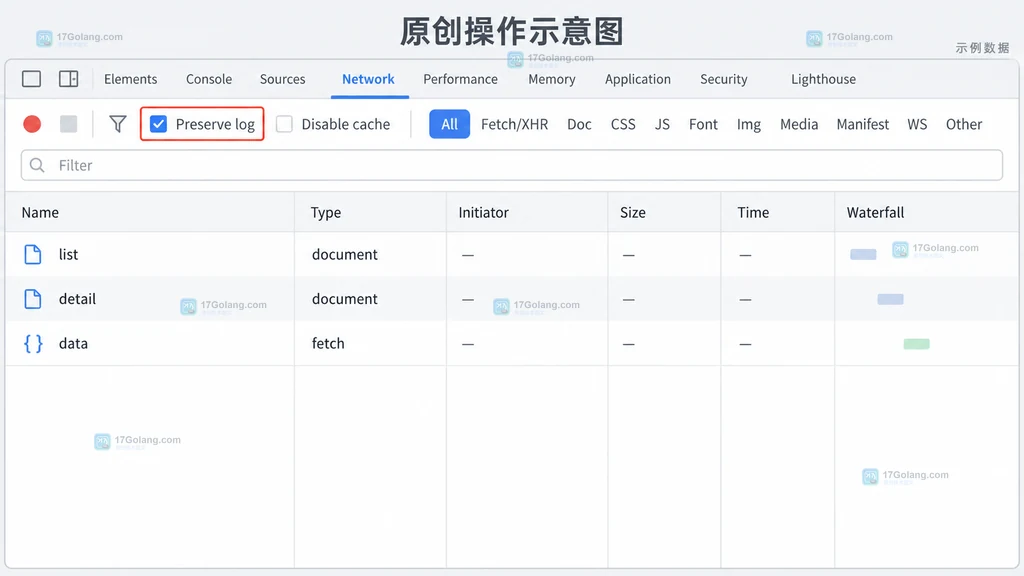This screenshot has width=1024, height=576.
Task: Click the list request waterfall bar
Action: tap(863, 254)
